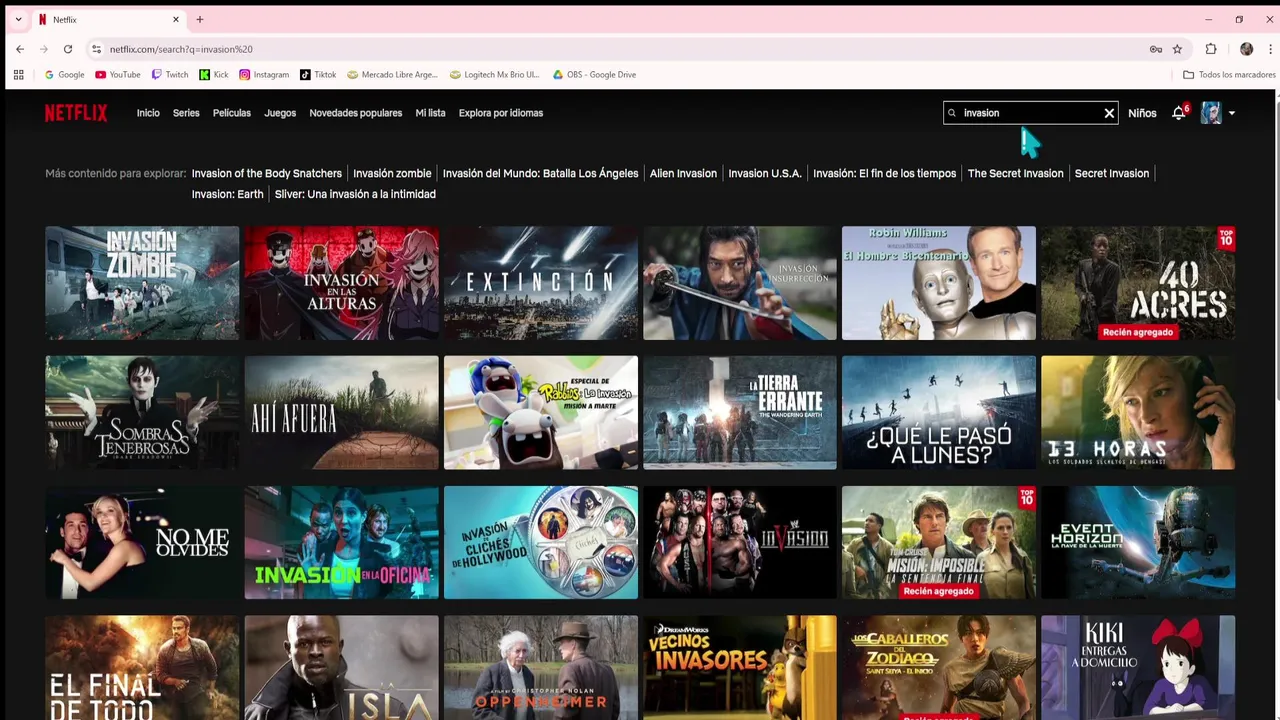The width and height of the screenshot is (1280, 720).
Task: Open the browser extensions puzzle icon
Action: [1211, 49]
